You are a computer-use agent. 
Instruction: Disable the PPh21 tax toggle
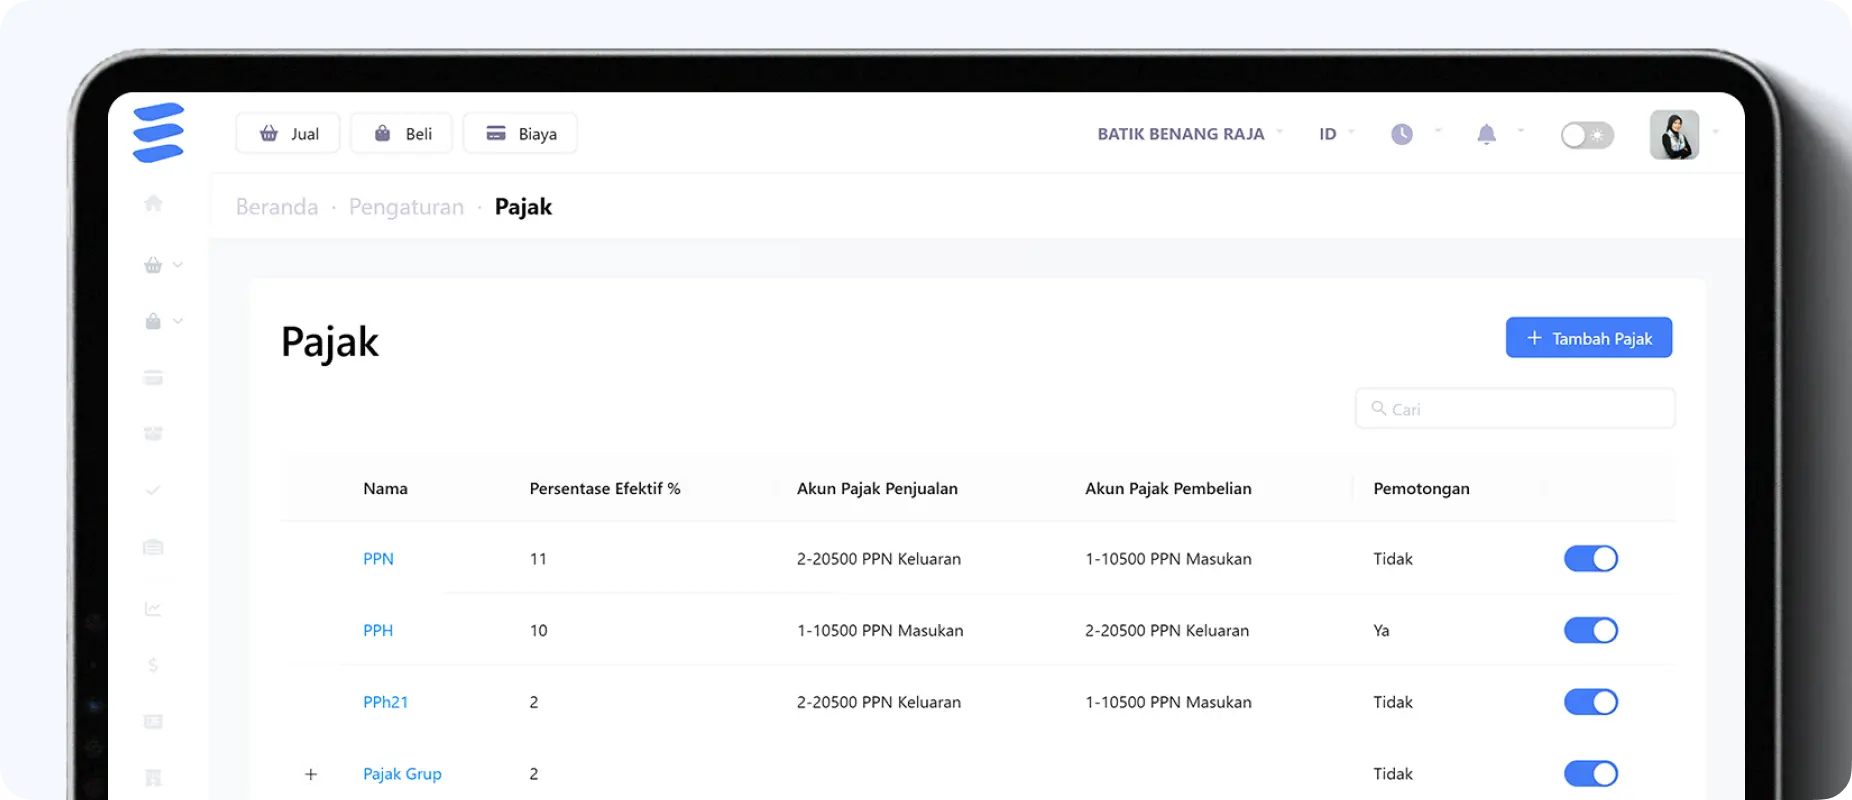(1591, 702)
